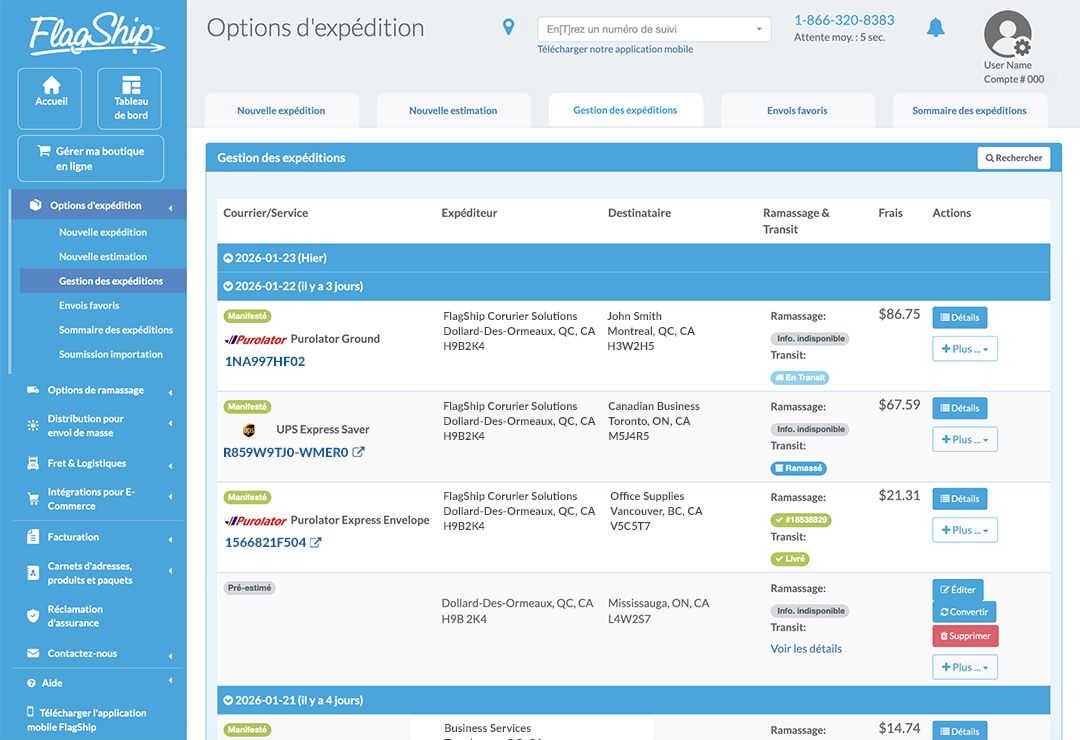Image resolution: width=1080 pixels, height=740 pixels.
Task: Click the notification bell icon
Action: (935, 28)
